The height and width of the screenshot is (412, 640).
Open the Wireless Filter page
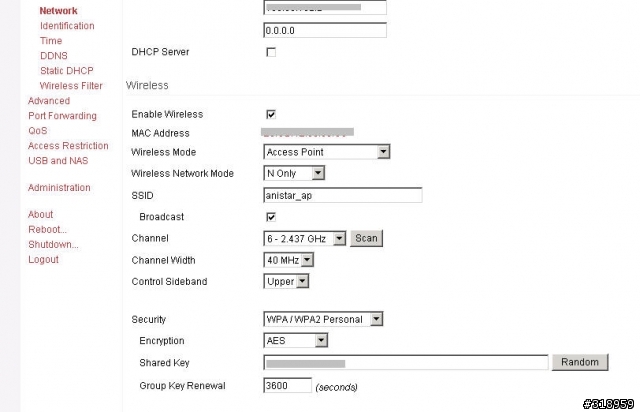click(x=71, y=86)
